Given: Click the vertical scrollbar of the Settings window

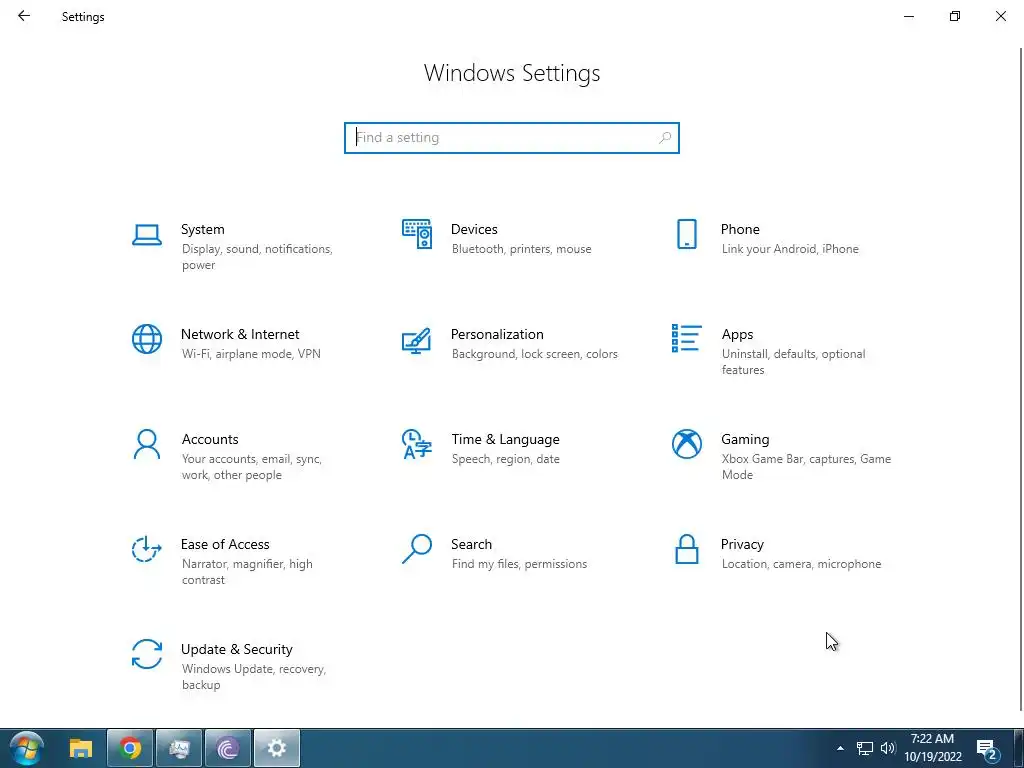Looking at the screenshot, I should 1021,379.
